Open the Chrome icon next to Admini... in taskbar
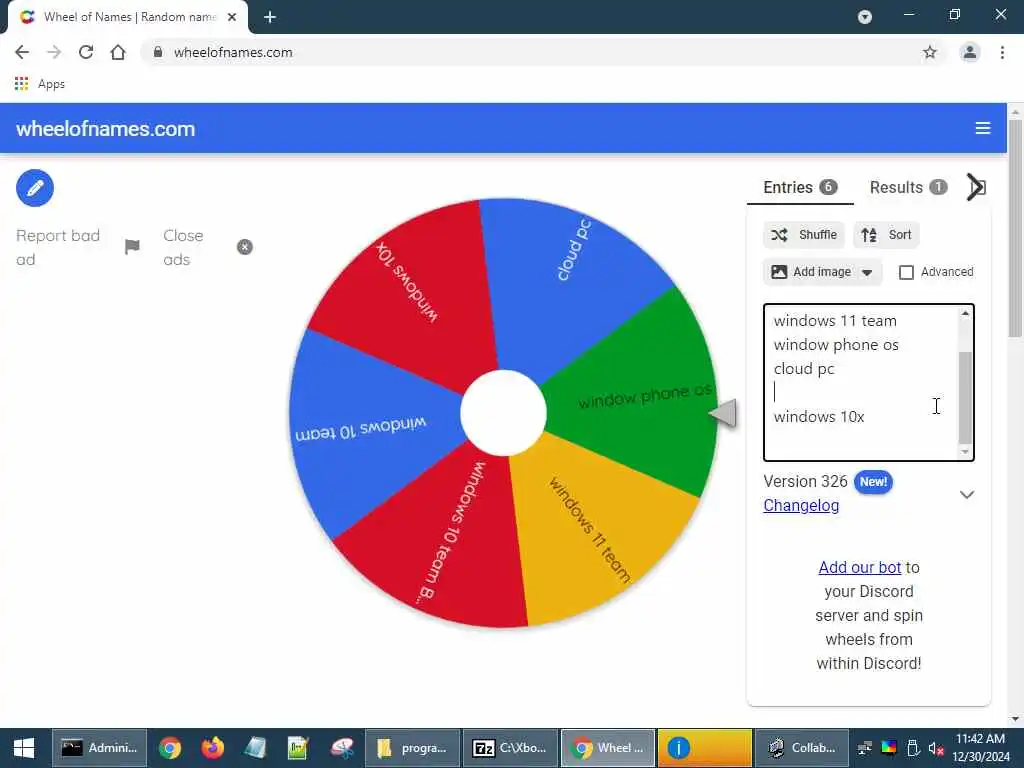 (170, 748)
